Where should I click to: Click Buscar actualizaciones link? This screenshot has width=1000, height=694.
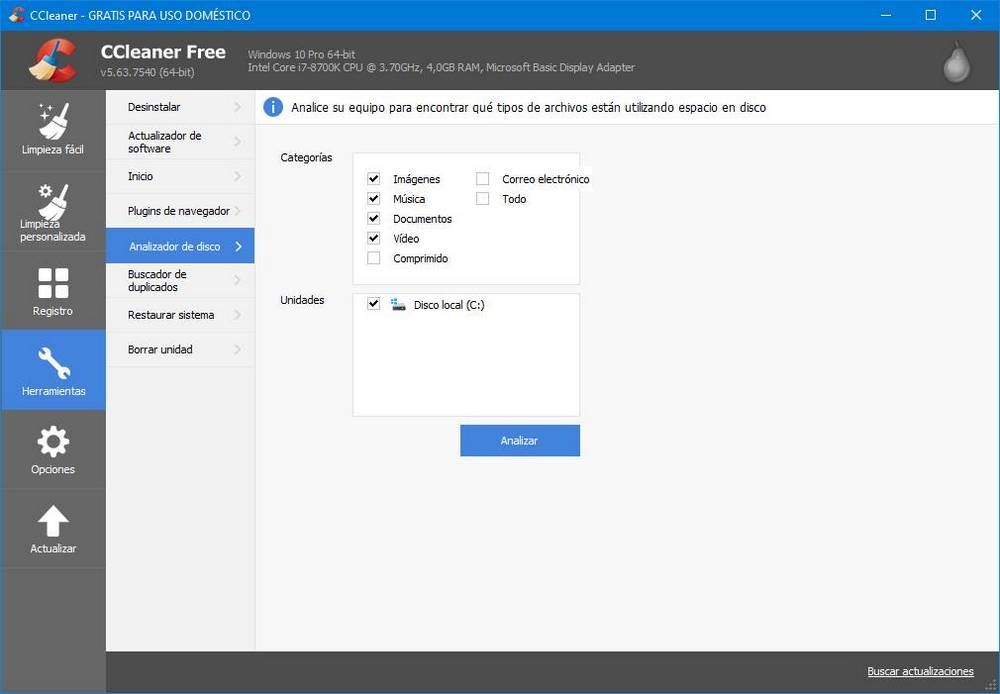click(920, 671)
